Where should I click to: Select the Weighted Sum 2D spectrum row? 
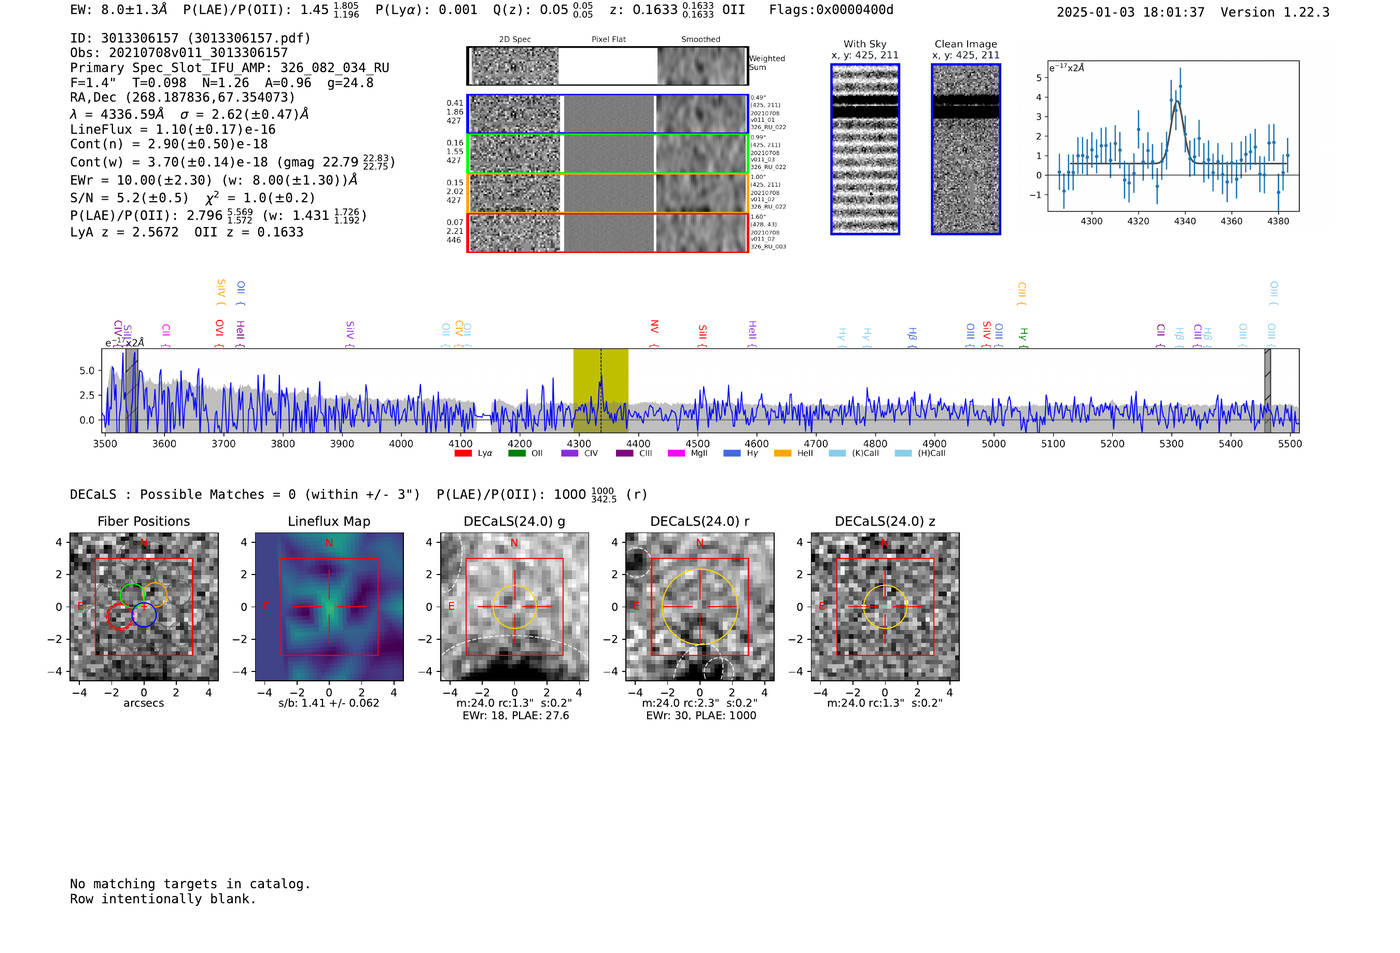point(608,66)
